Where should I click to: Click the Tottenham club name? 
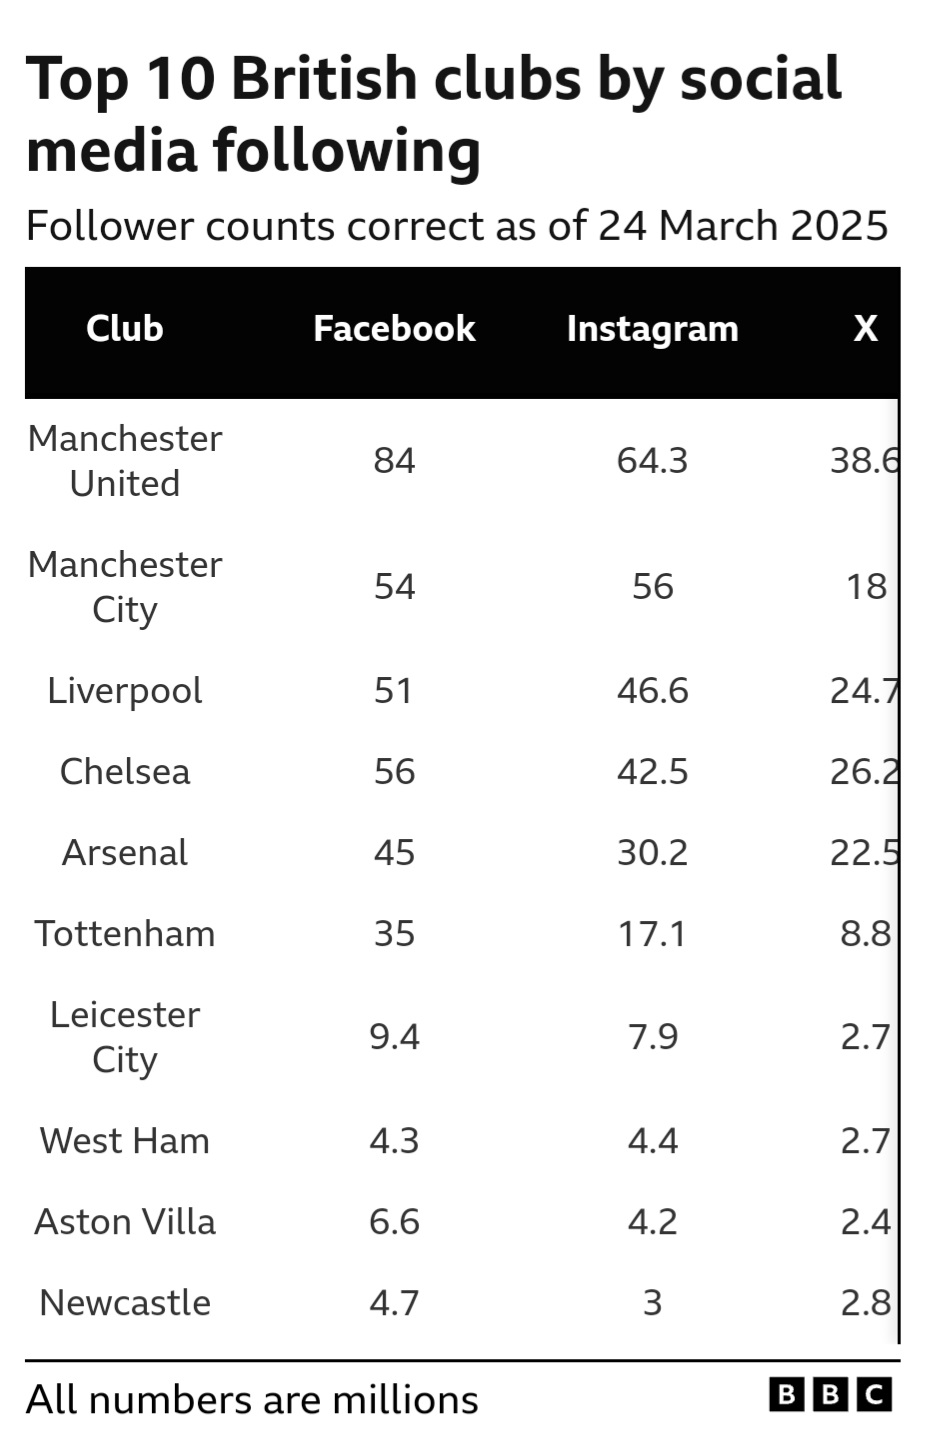(125, 934)
